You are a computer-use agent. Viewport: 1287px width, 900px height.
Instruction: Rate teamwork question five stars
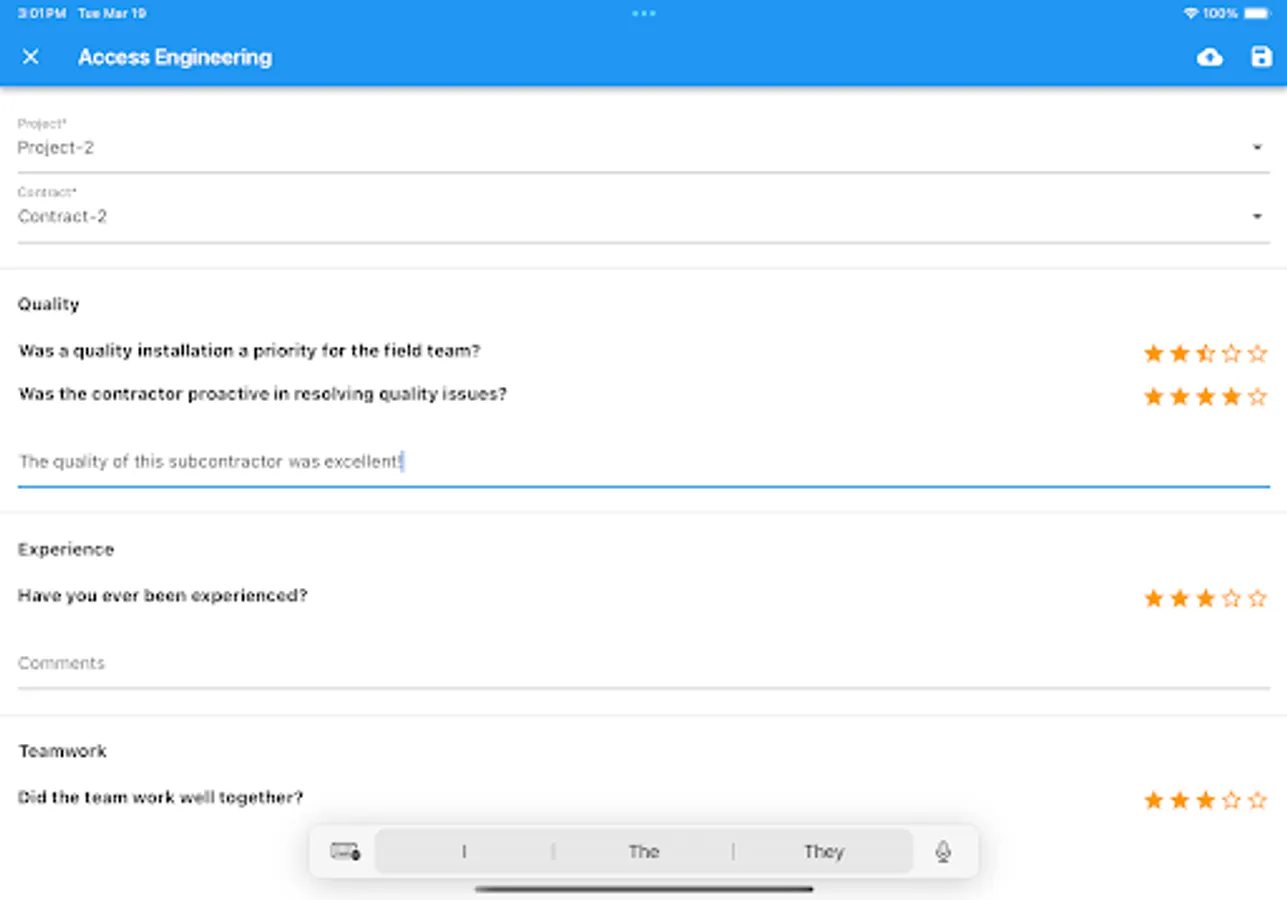[x=1257, y=799]
